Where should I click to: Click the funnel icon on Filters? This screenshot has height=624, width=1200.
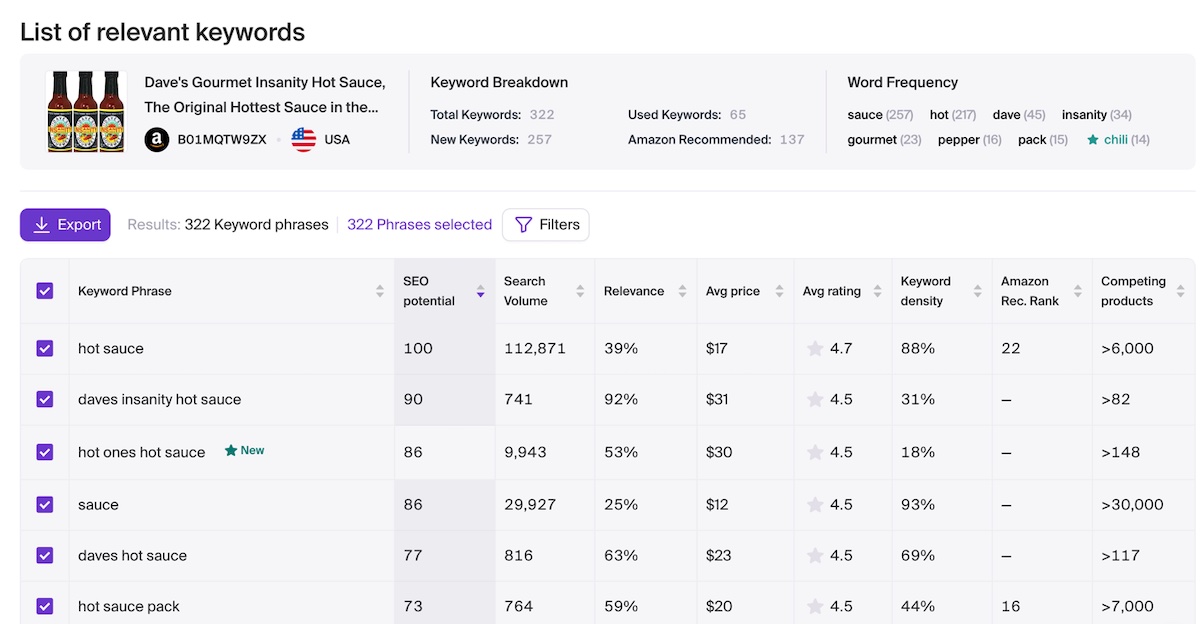click(523, 225)
